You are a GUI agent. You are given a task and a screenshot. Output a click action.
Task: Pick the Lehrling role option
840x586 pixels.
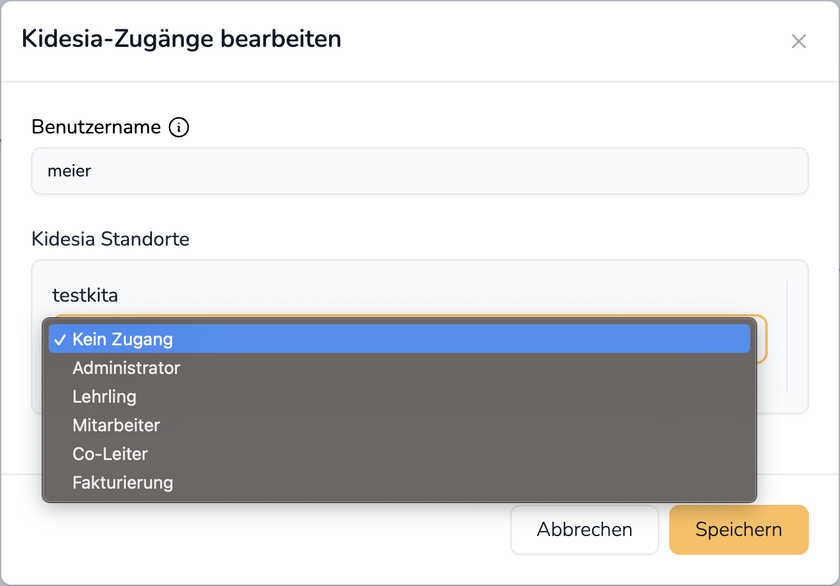(104, 397)
